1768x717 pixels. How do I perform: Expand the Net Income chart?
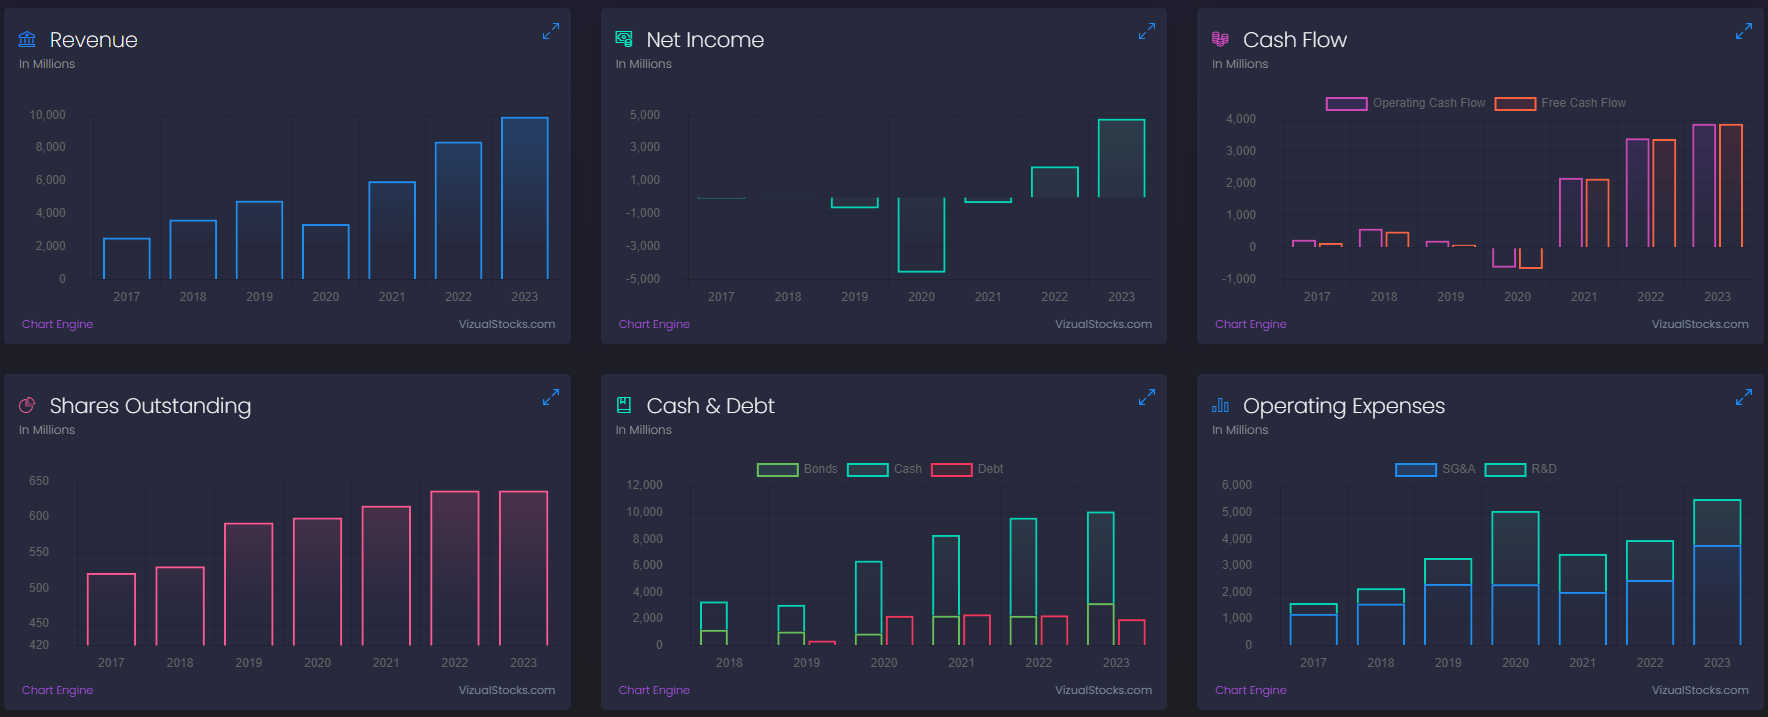(x=1147, y=32)
